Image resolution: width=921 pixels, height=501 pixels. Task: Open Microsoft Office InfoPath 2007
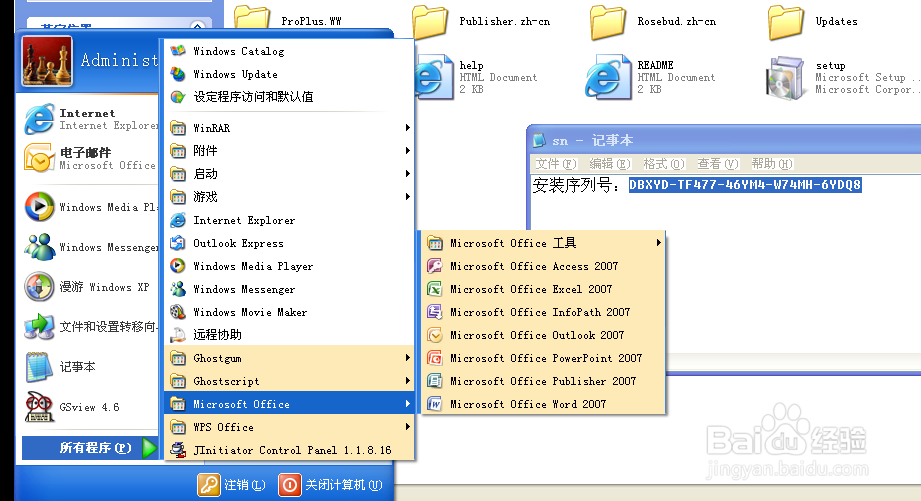(544, 312)
